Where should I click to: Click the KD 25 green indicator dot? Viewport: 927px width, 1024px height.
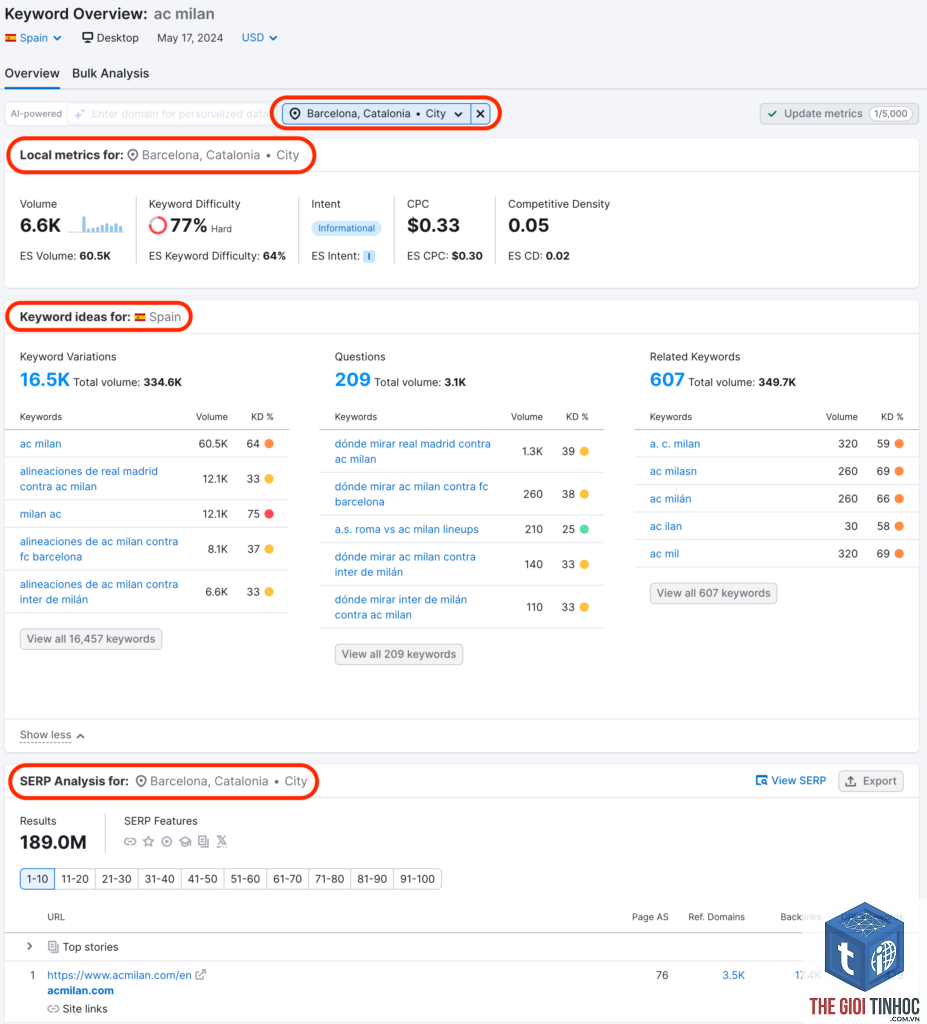[x=584, y=530]
